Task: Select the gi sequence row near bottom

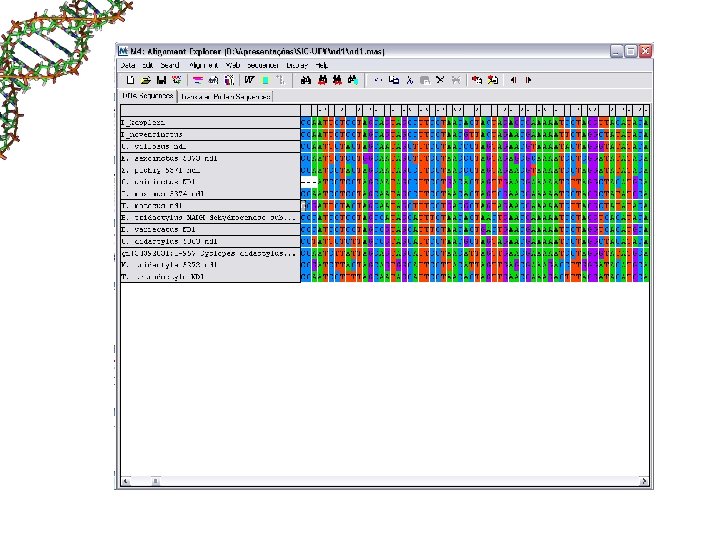Action: (210, 253)
